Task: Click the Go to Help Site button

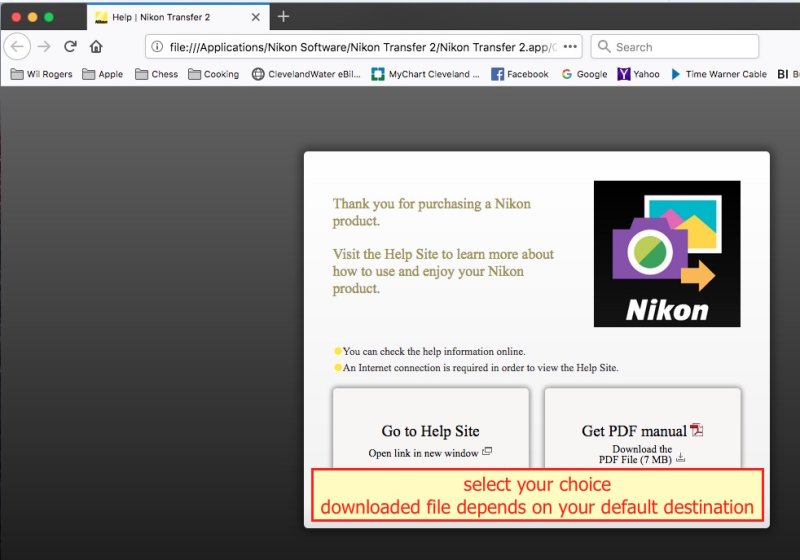Action: pyautogui.click(x=430, y=431)
